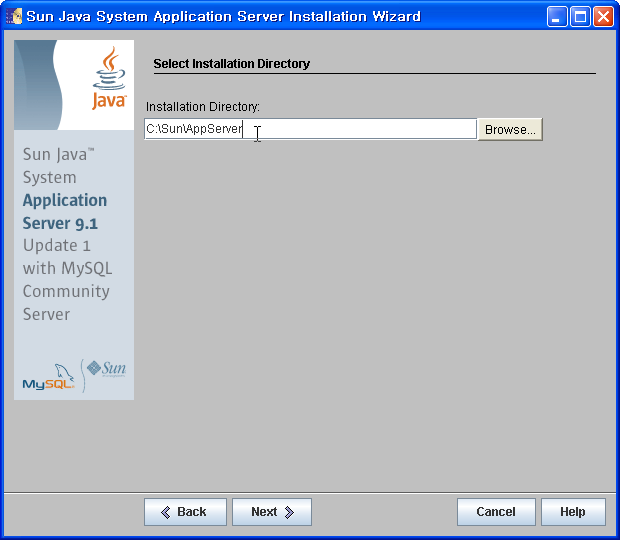
Task: Click 'with MySQL Community Server' sidebar text
Action: pyautogui.click(x=67, y=291)
